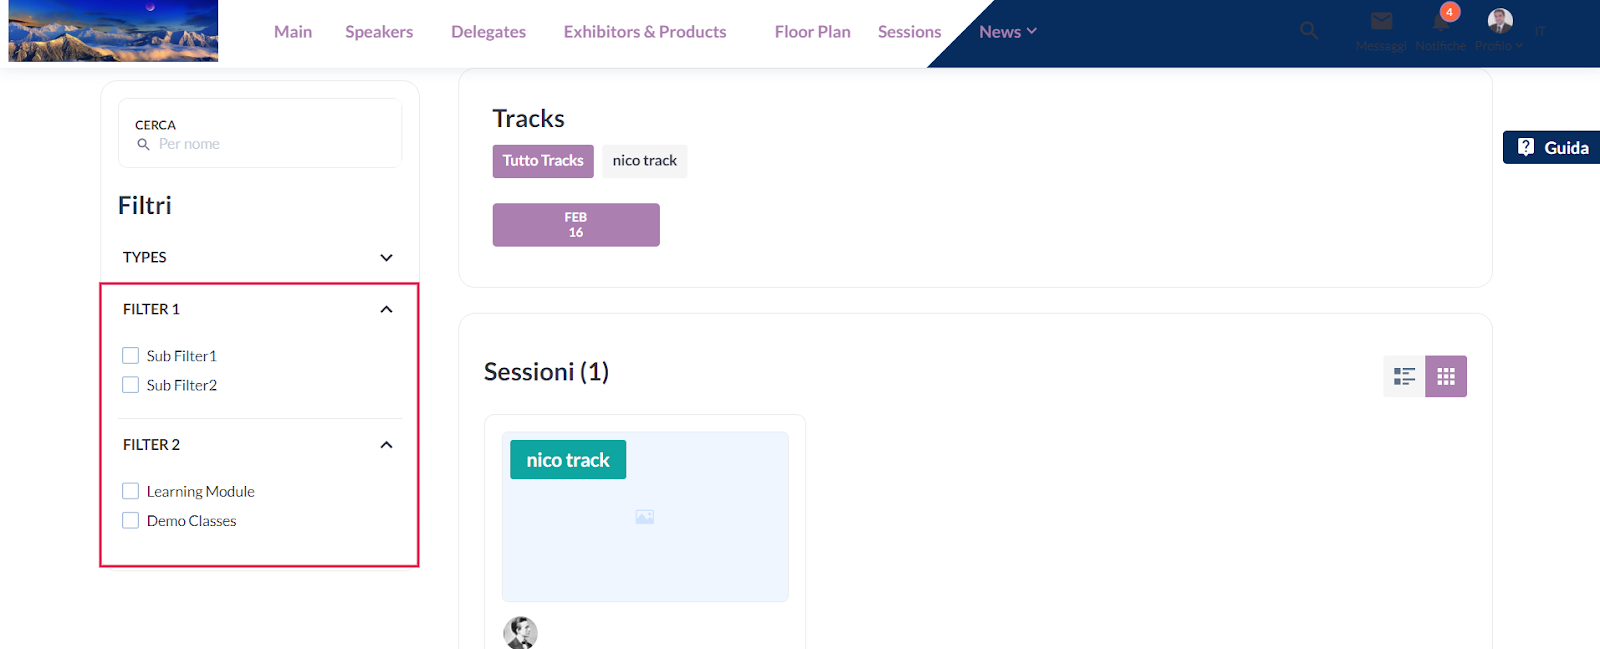Screen dimensions: 1600x649
Task: Click the mountain logo image
Action: 113,31
